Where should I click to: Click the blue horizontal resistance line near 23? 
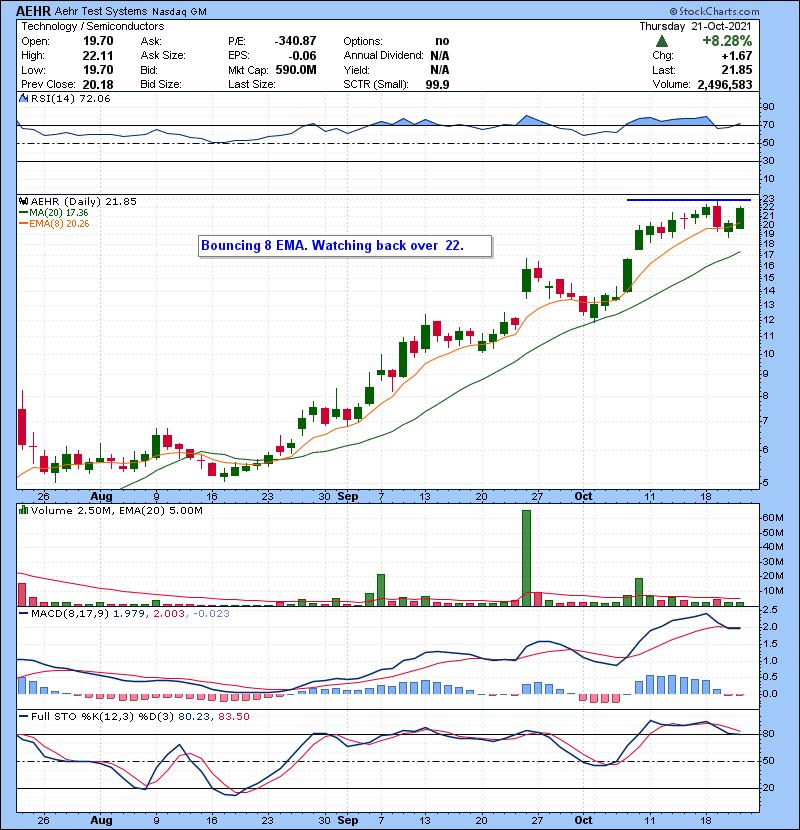689,200
